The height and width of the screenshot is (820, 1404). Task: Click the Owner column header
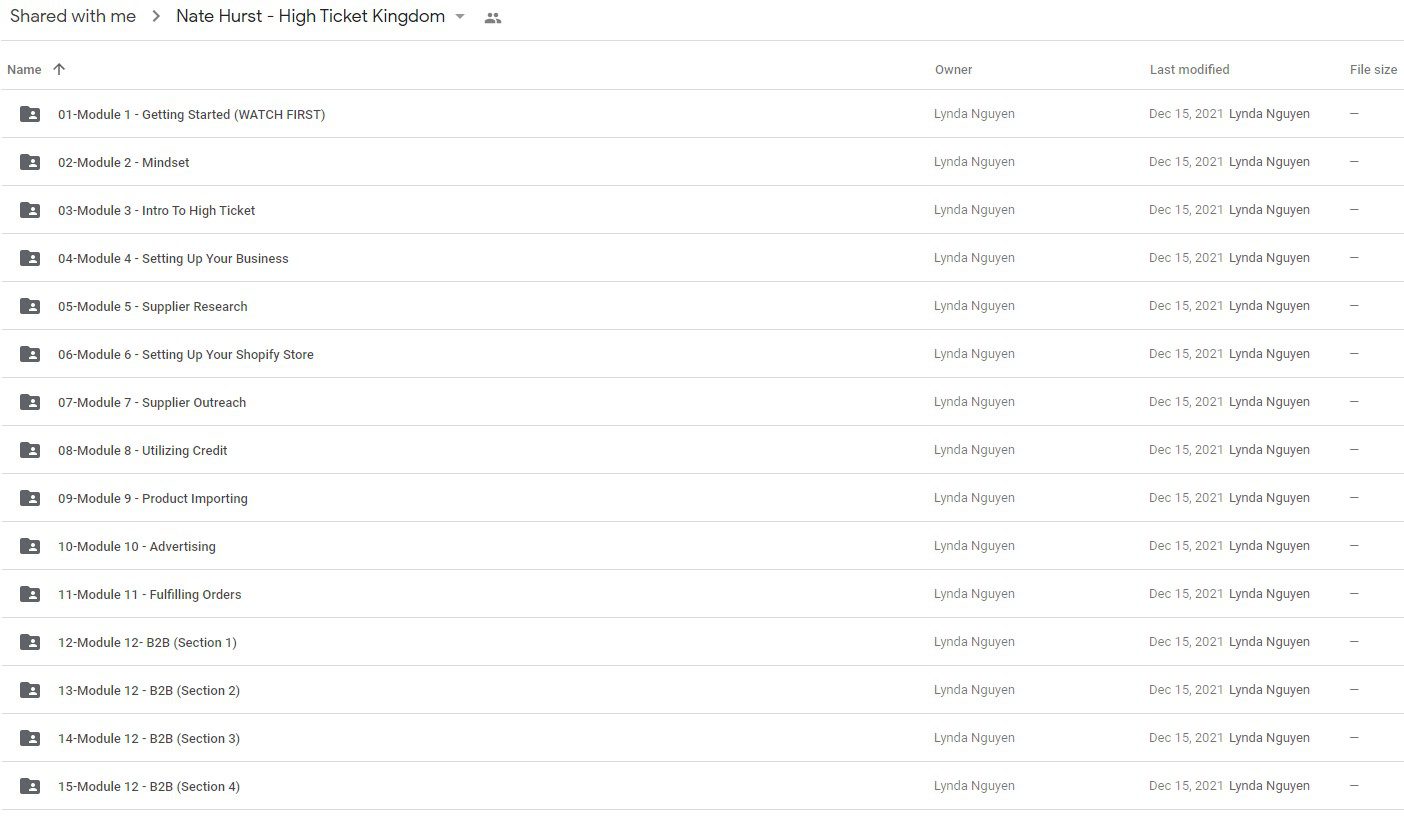pyautogui.click(x=953, y=70)
